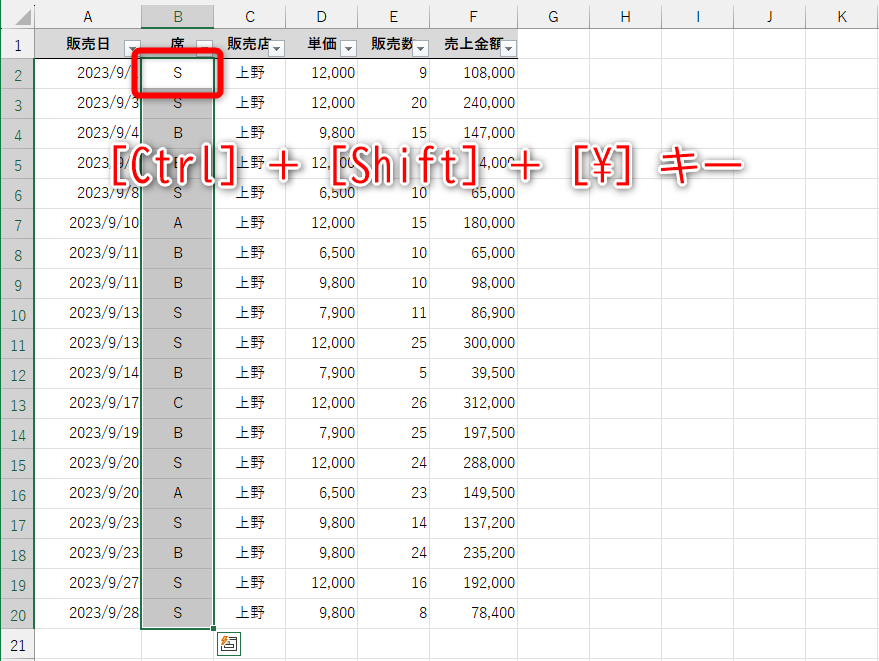Select the column K header

click(843, 16)
